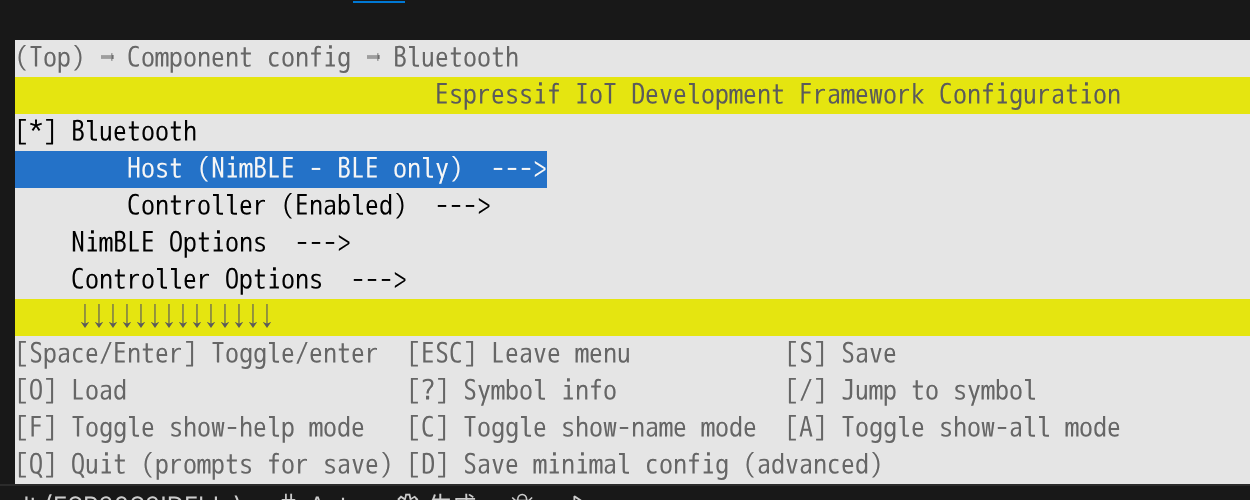
Task: Click [C] Toggle show-name mode
Action: pyautogui.click(x=582, y=428)
